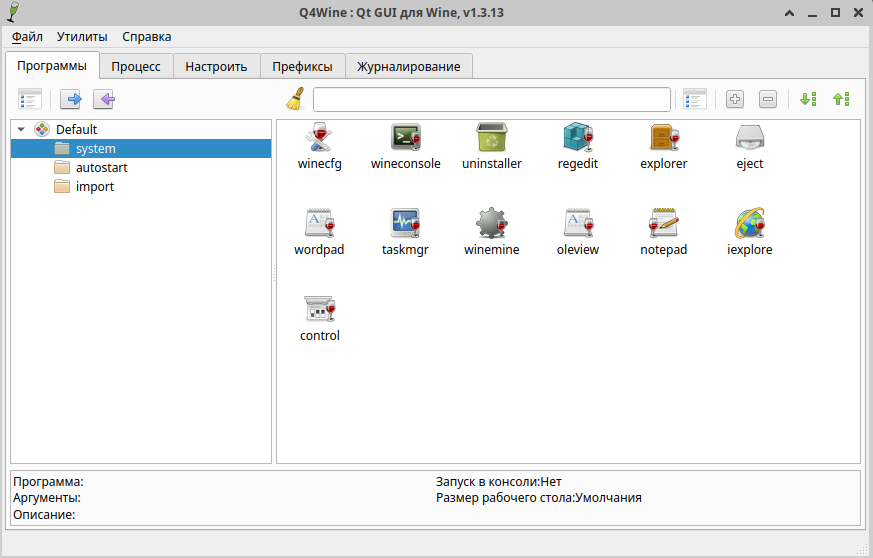This screenshot has width=873, height=558.
Task: Click the list view icon right of search field
Action: tap(695, 99)
